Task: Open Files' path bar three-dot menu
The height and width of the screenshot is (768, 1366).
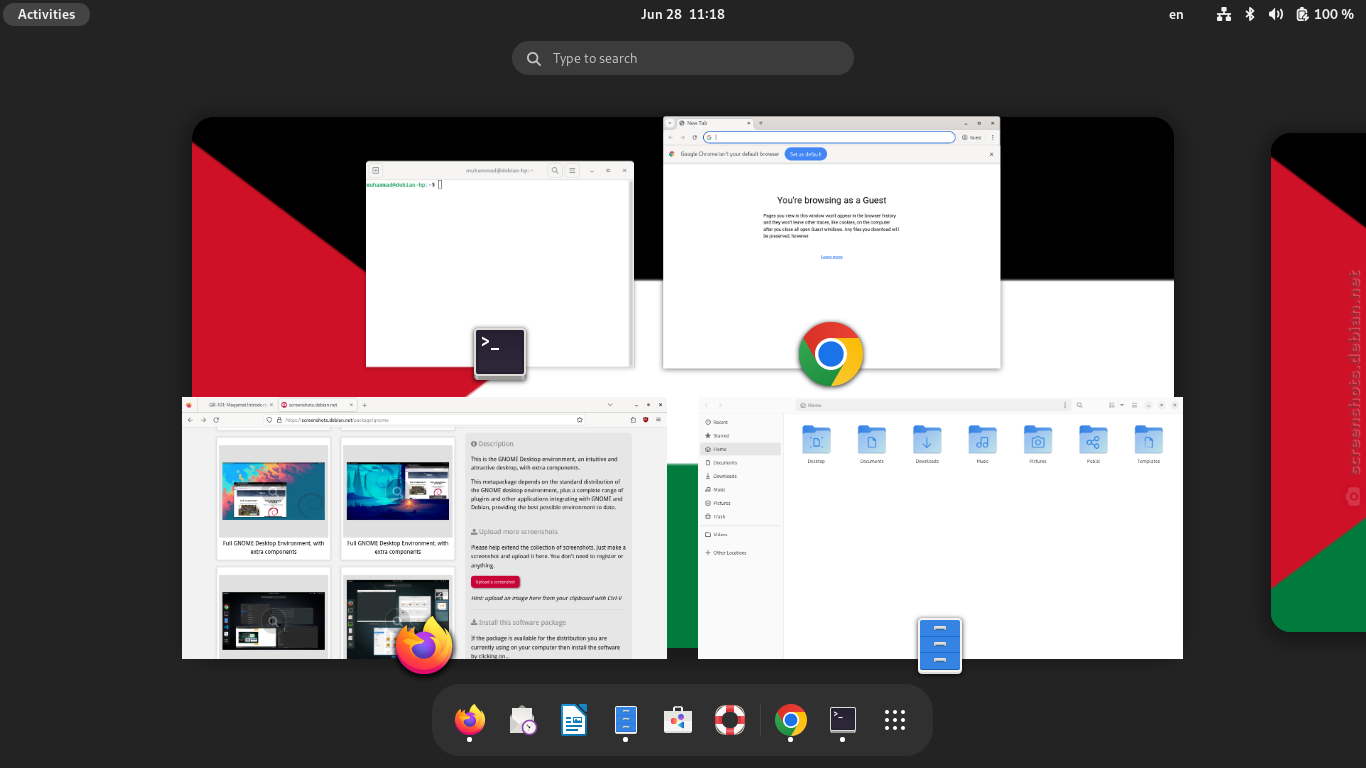Action: tap(1065, 405)
